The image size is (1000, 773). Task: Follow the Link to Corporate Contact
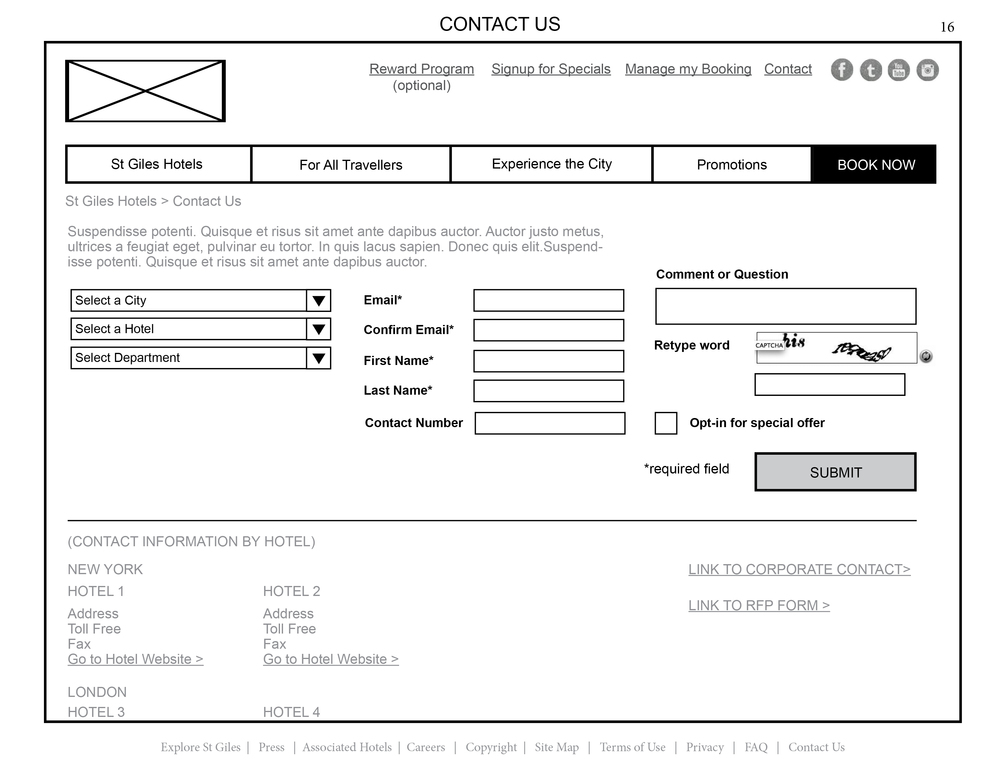(x=799, y=569)
